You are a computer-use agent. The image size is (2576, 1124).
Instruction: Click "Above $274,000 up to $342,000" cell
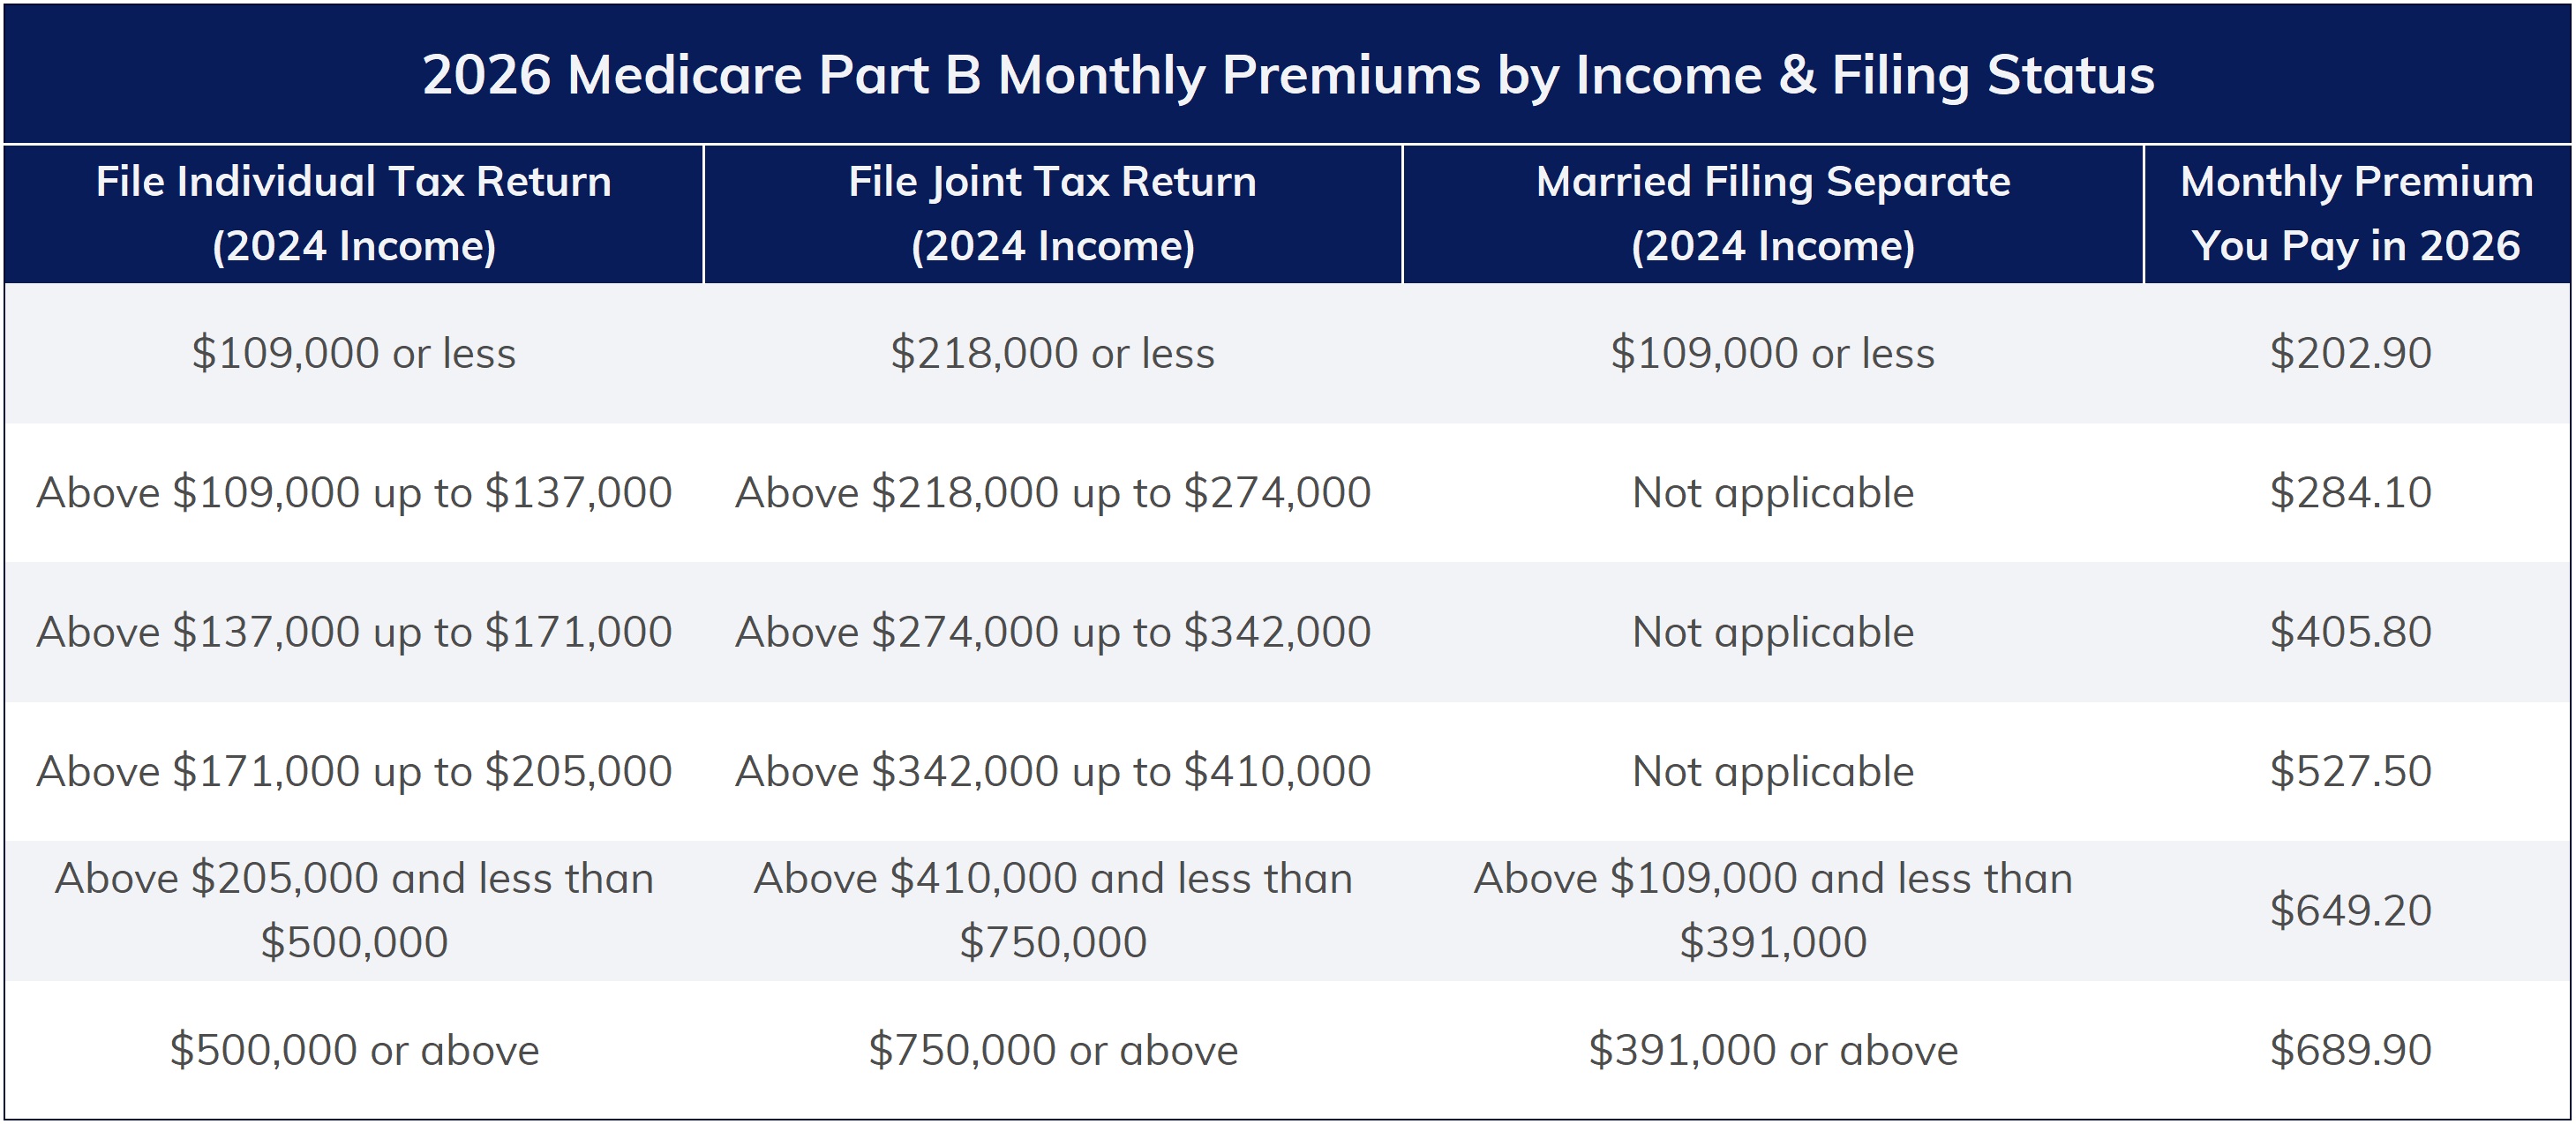tap(1052, 632)
